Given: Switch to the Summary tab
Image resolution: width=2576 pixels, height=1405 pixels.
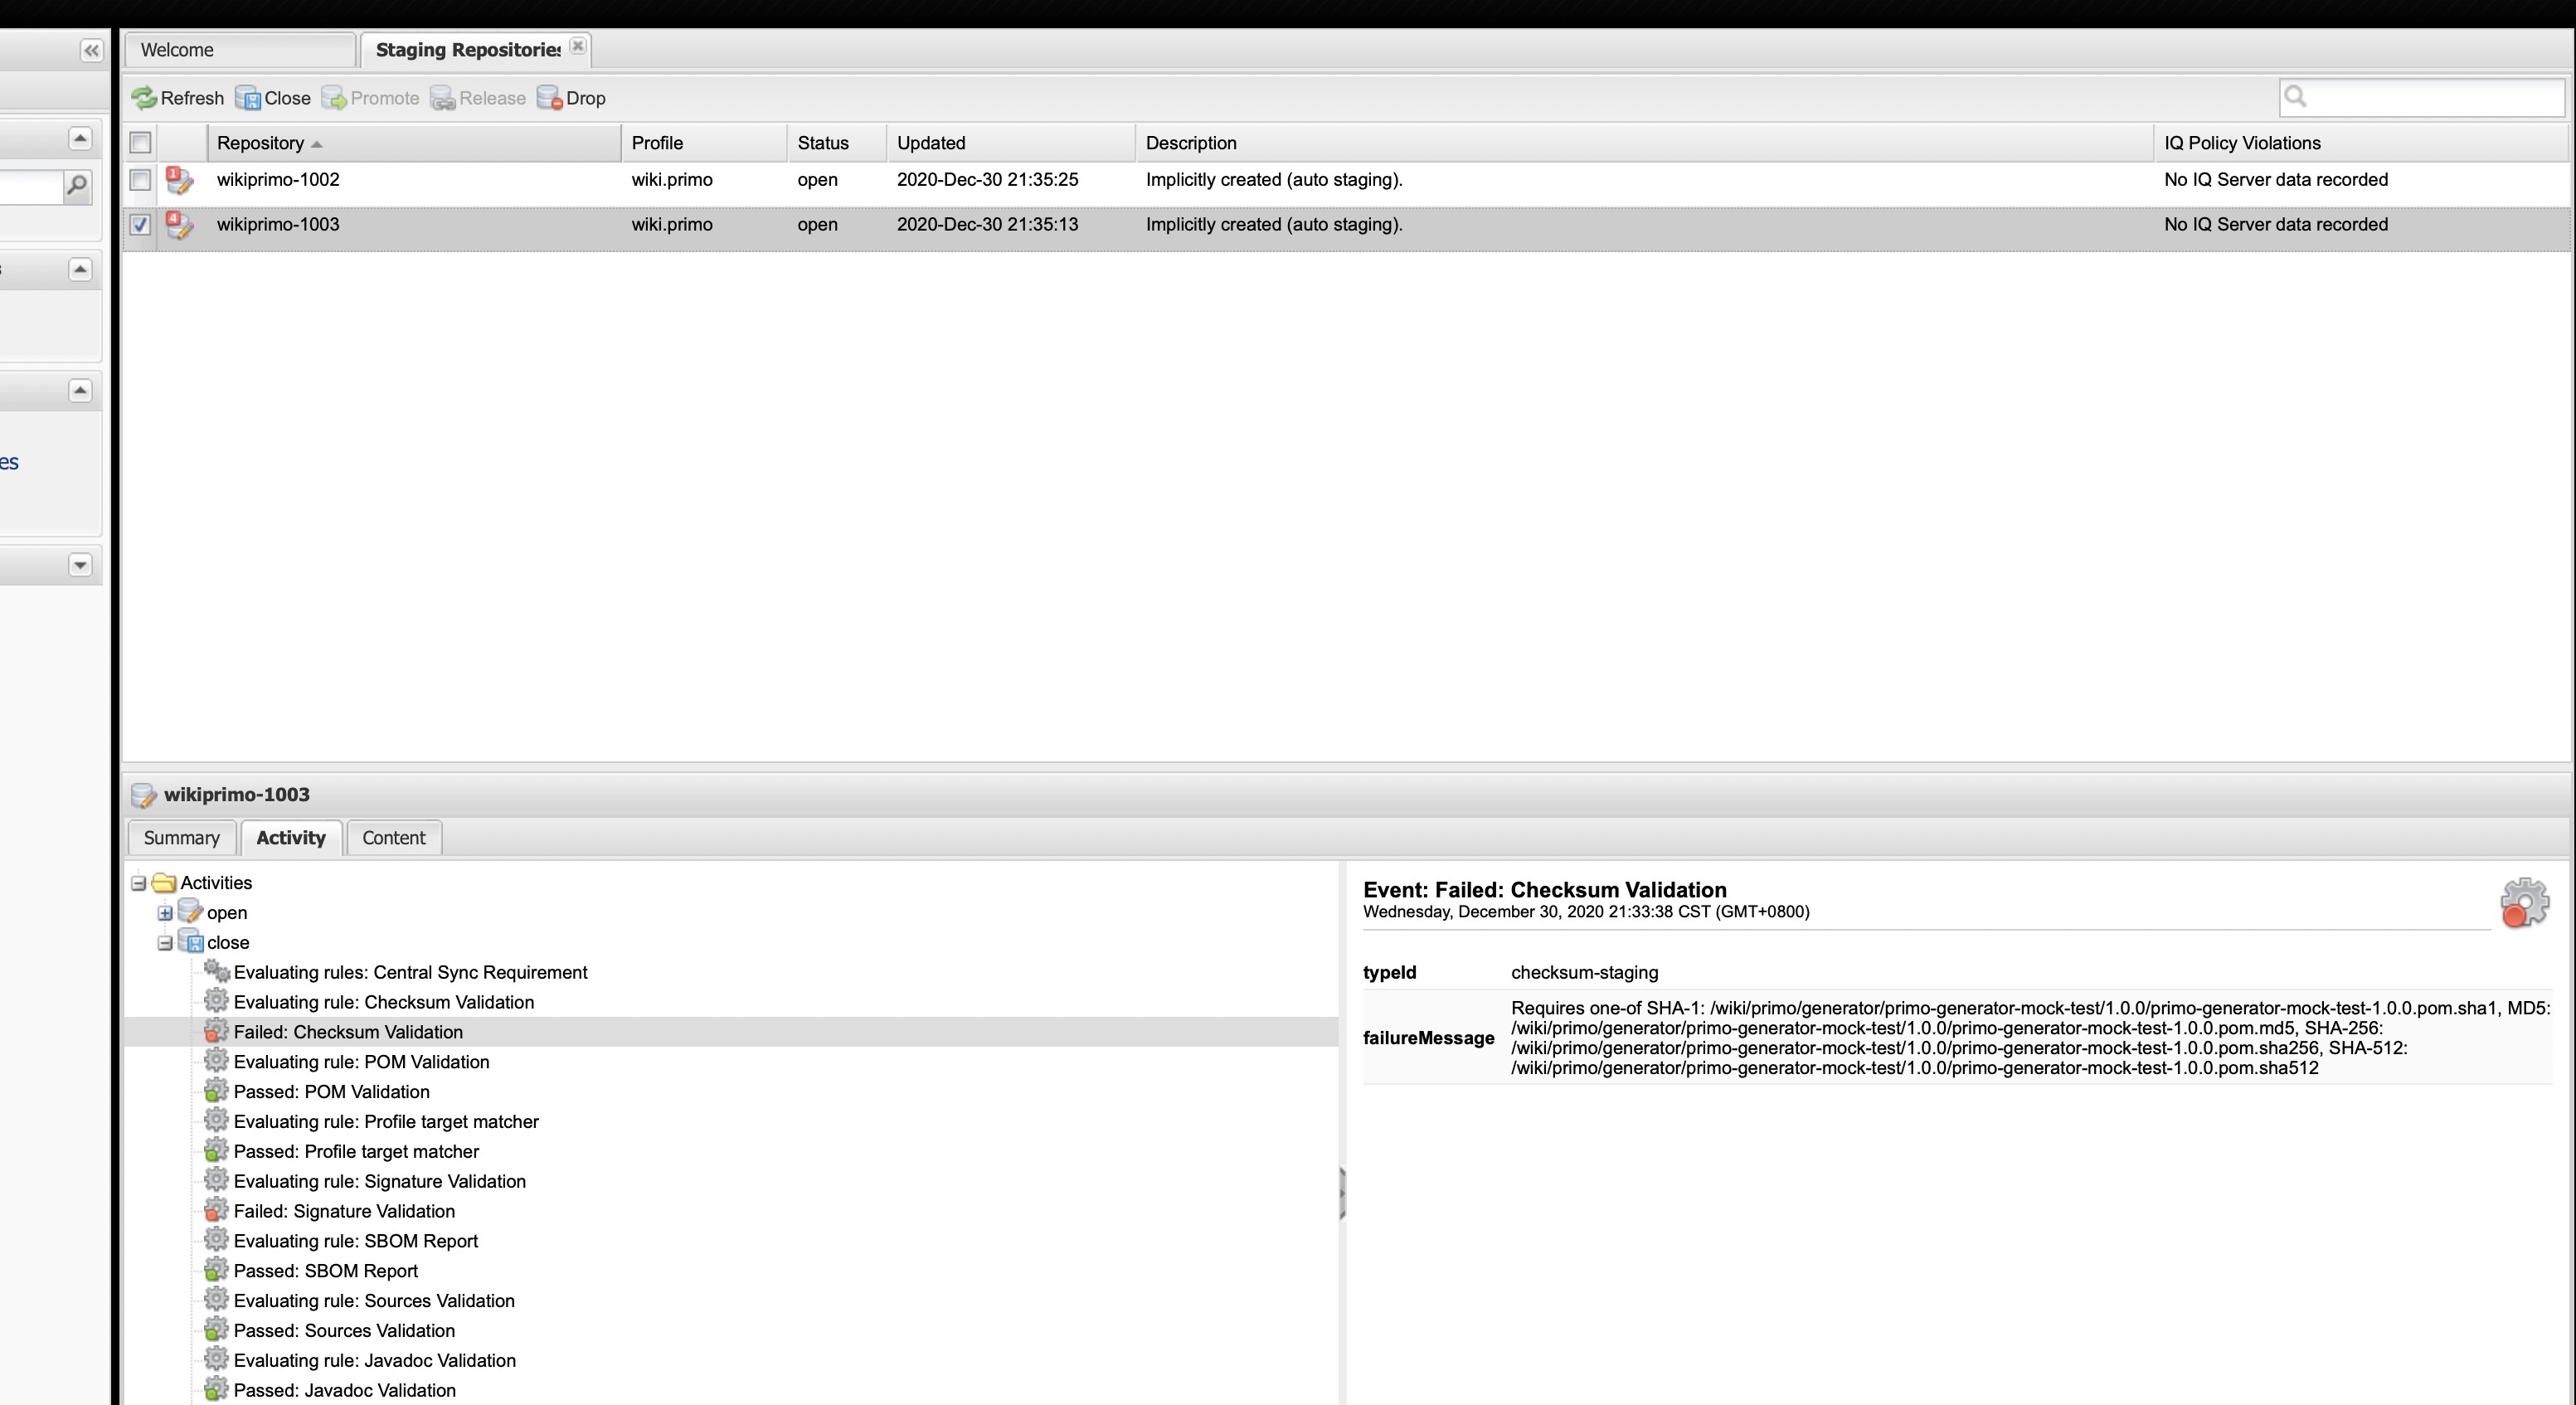Looking at the screenshot, I should (181, 838).
